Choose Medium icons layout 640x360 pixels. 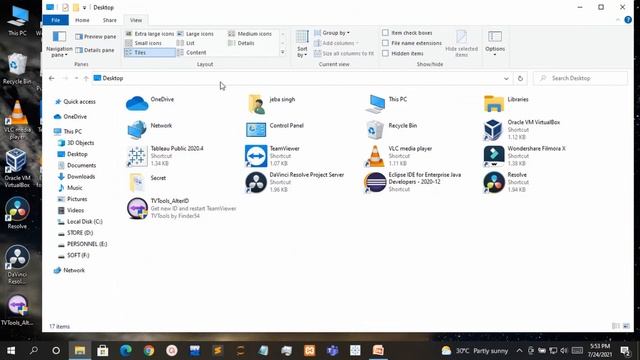tap(250, 34)
